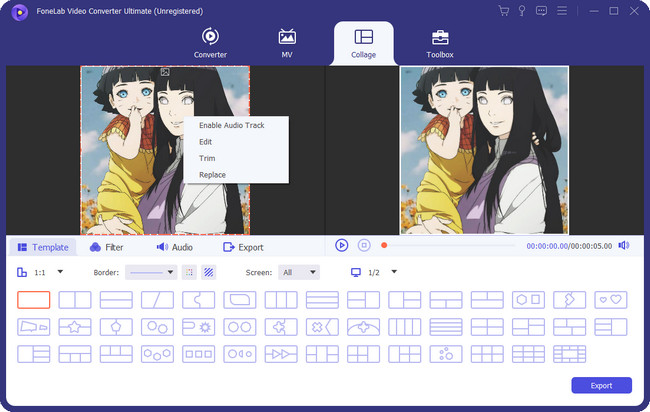Image resolution: width=650 pixels, height=412 pixels.
Task: Select the three vertical columns template
Action: click(x=281, y=300)
